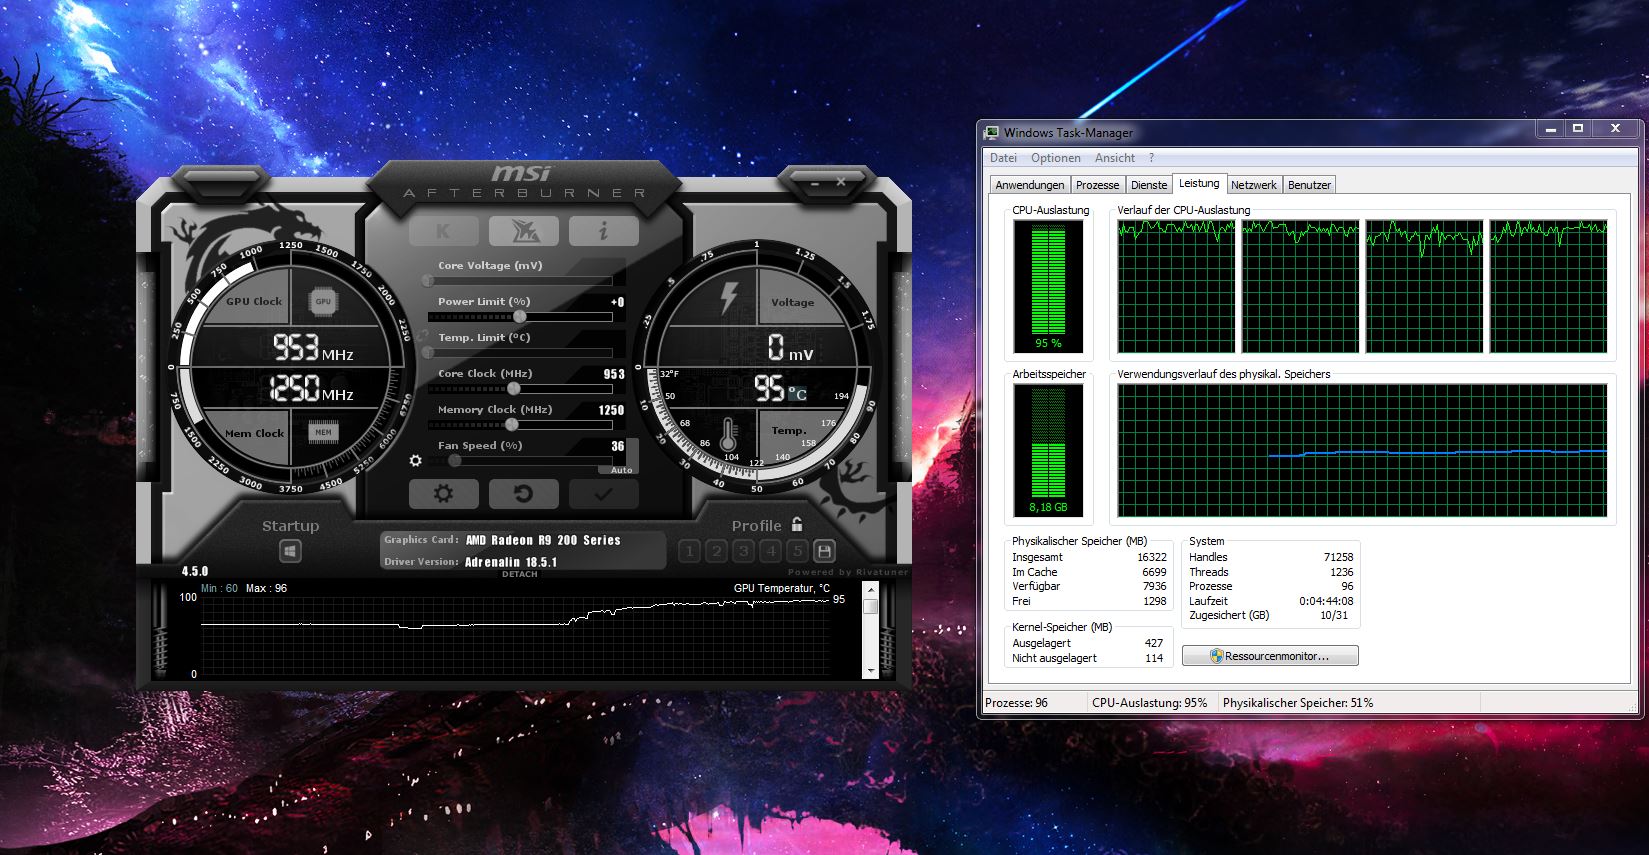Open the Kombustor 'K' button in Afterburner

coord(443,231)
